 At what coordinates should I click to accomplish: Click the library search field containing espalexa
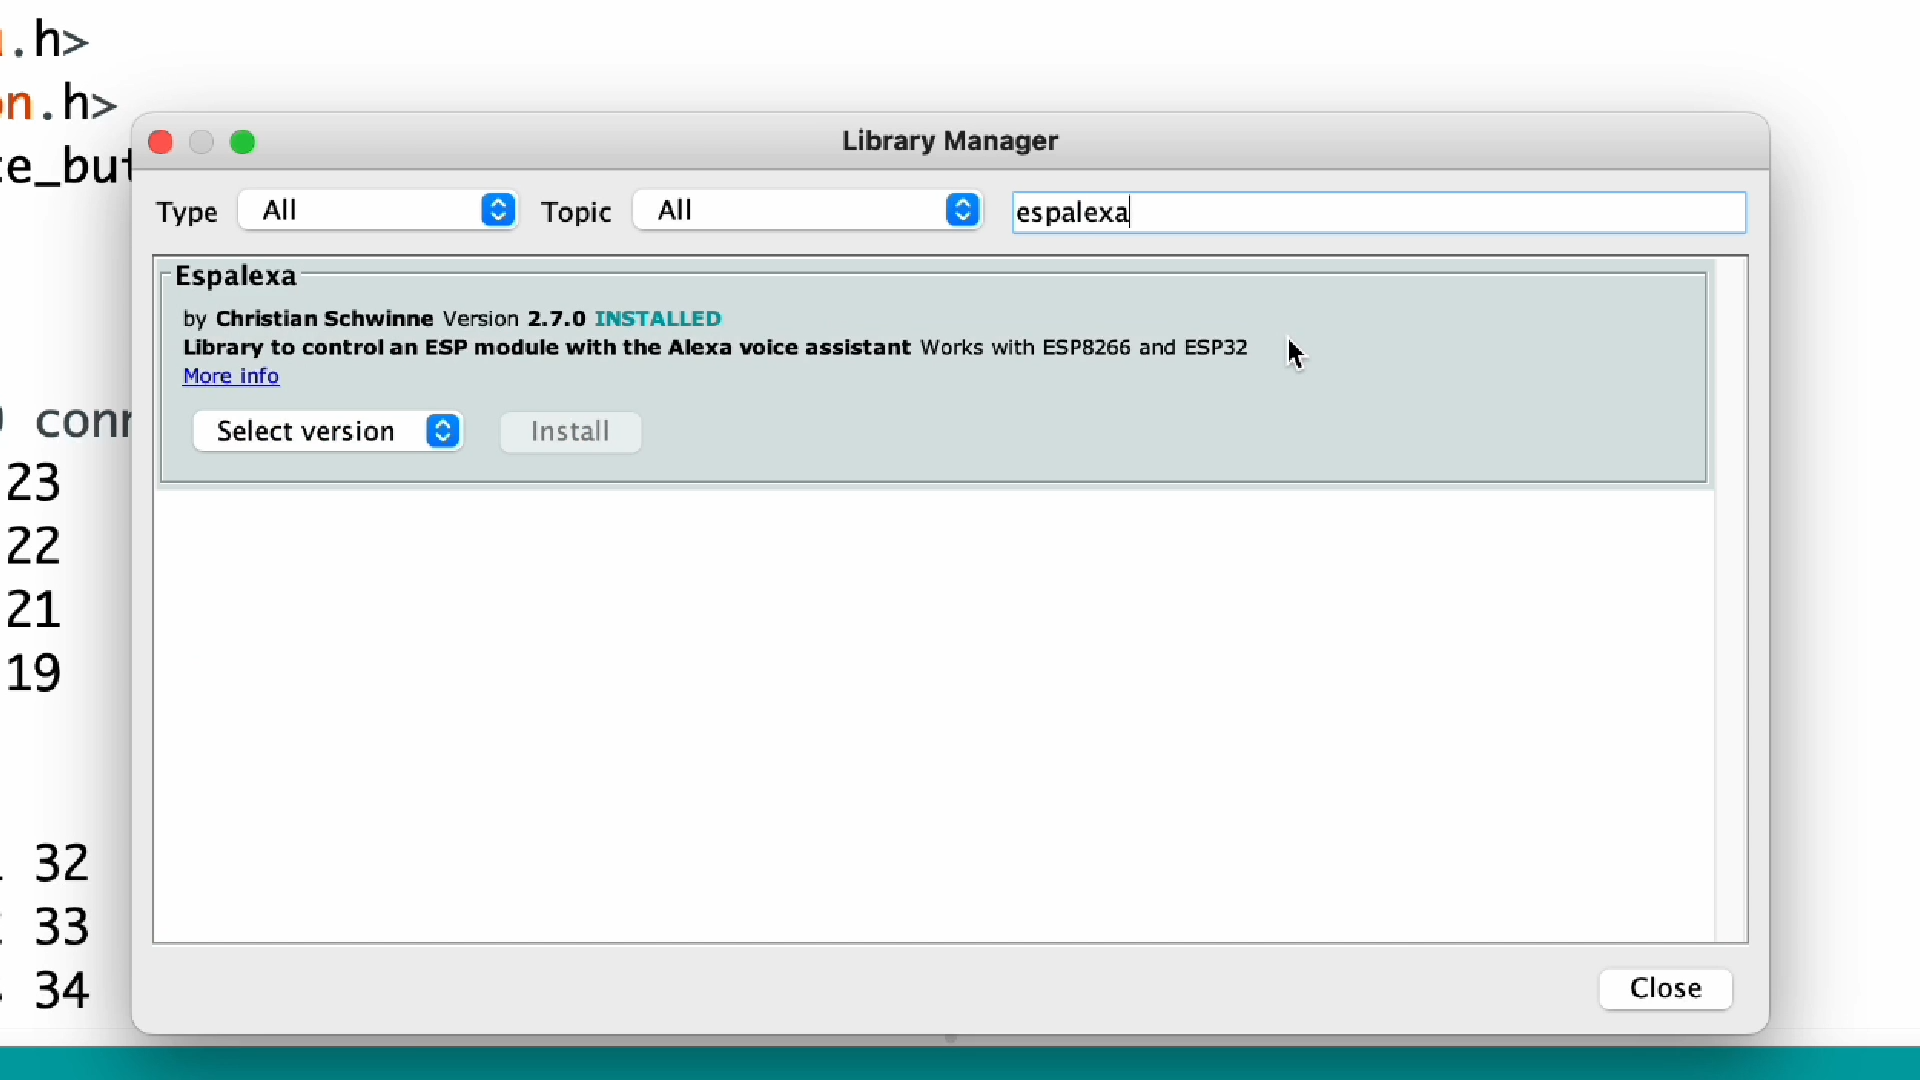coord(1379,212)
